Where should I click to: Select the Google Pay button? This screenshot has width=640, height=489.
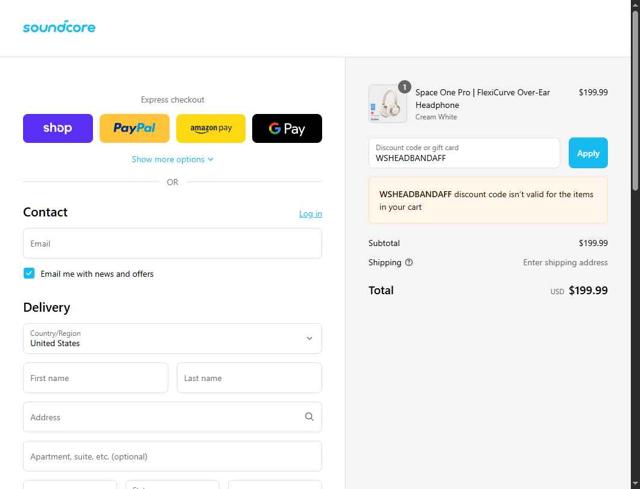coord(287,128)
